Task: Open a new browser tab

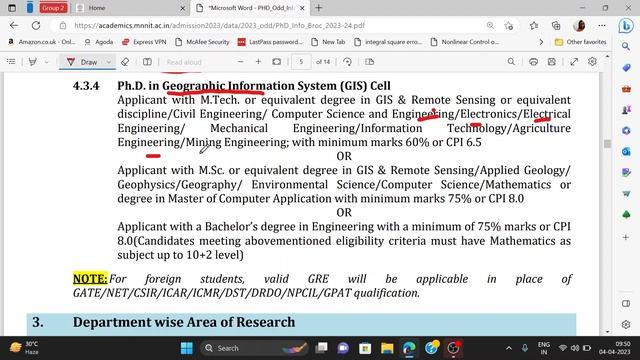Action: 319,8
